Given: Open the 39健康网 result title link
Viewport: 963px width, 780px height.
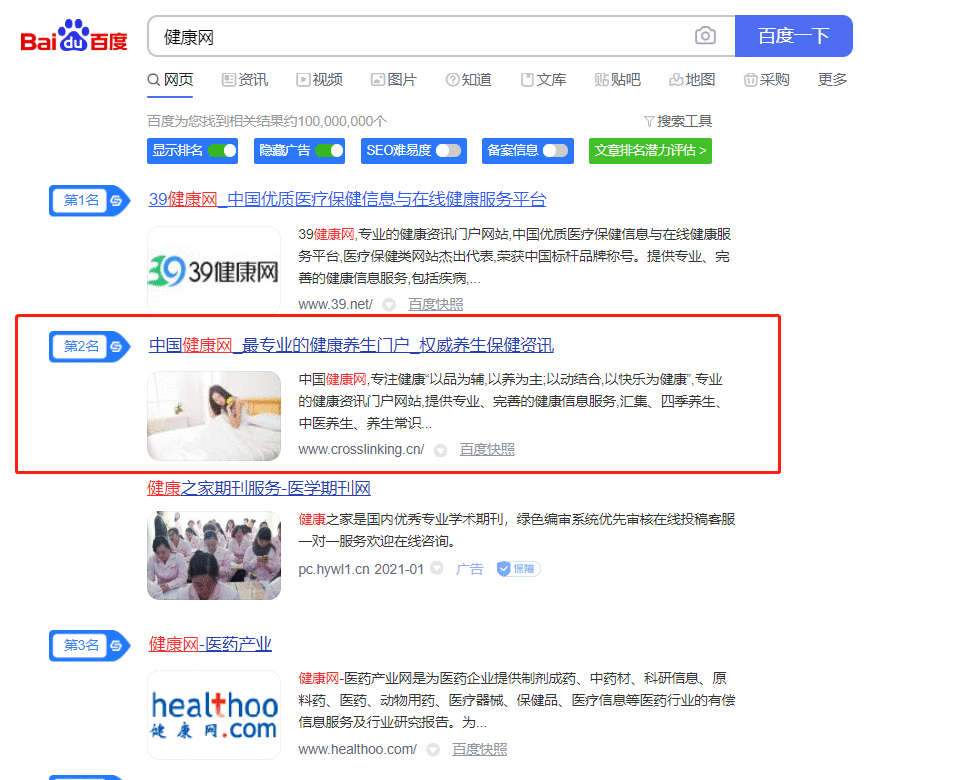Looking at the screenshot, I should coord(348,200).
